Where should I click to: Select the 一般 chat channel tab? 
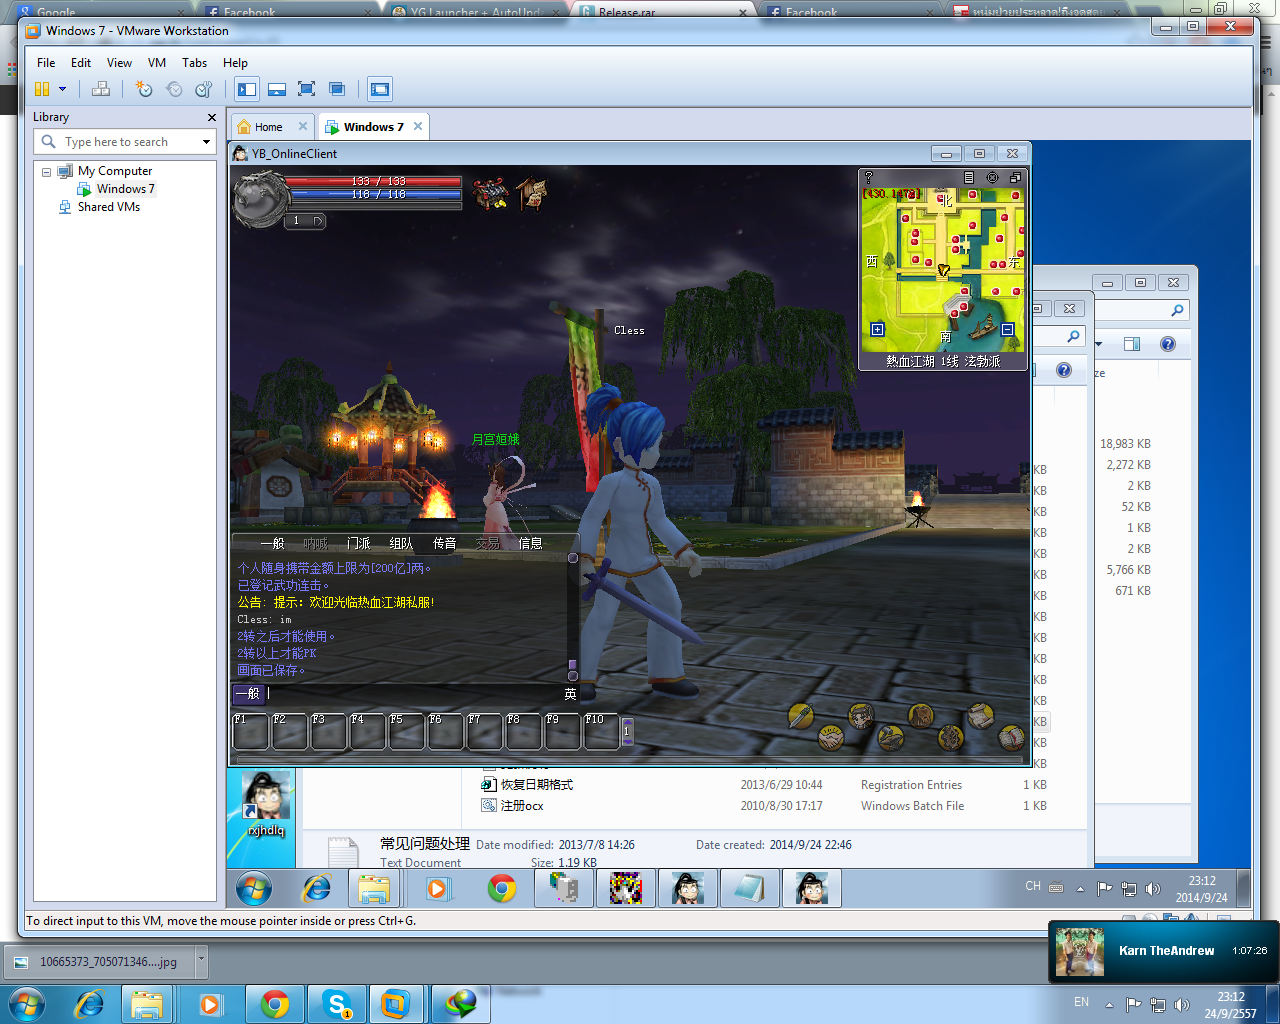(272, 543)
